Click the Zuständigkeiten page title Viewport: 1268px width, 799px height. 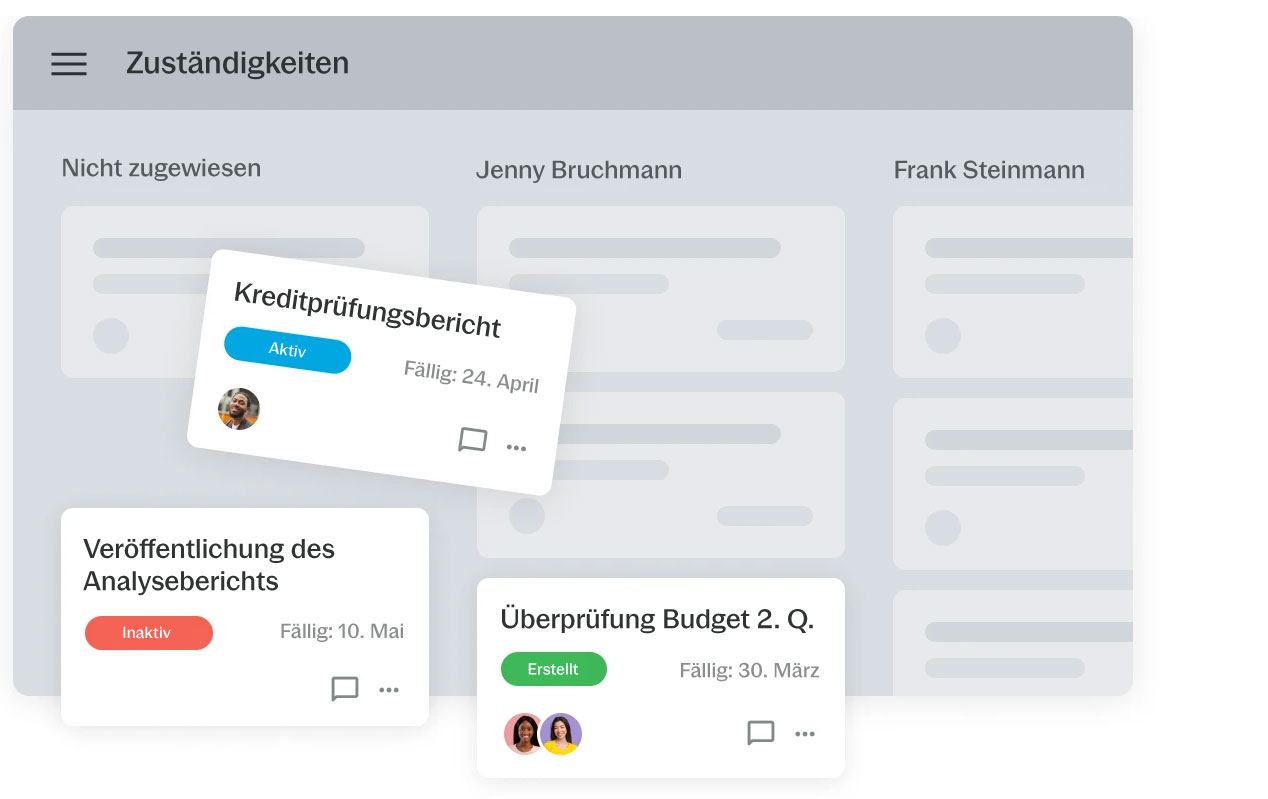[237, 63]
